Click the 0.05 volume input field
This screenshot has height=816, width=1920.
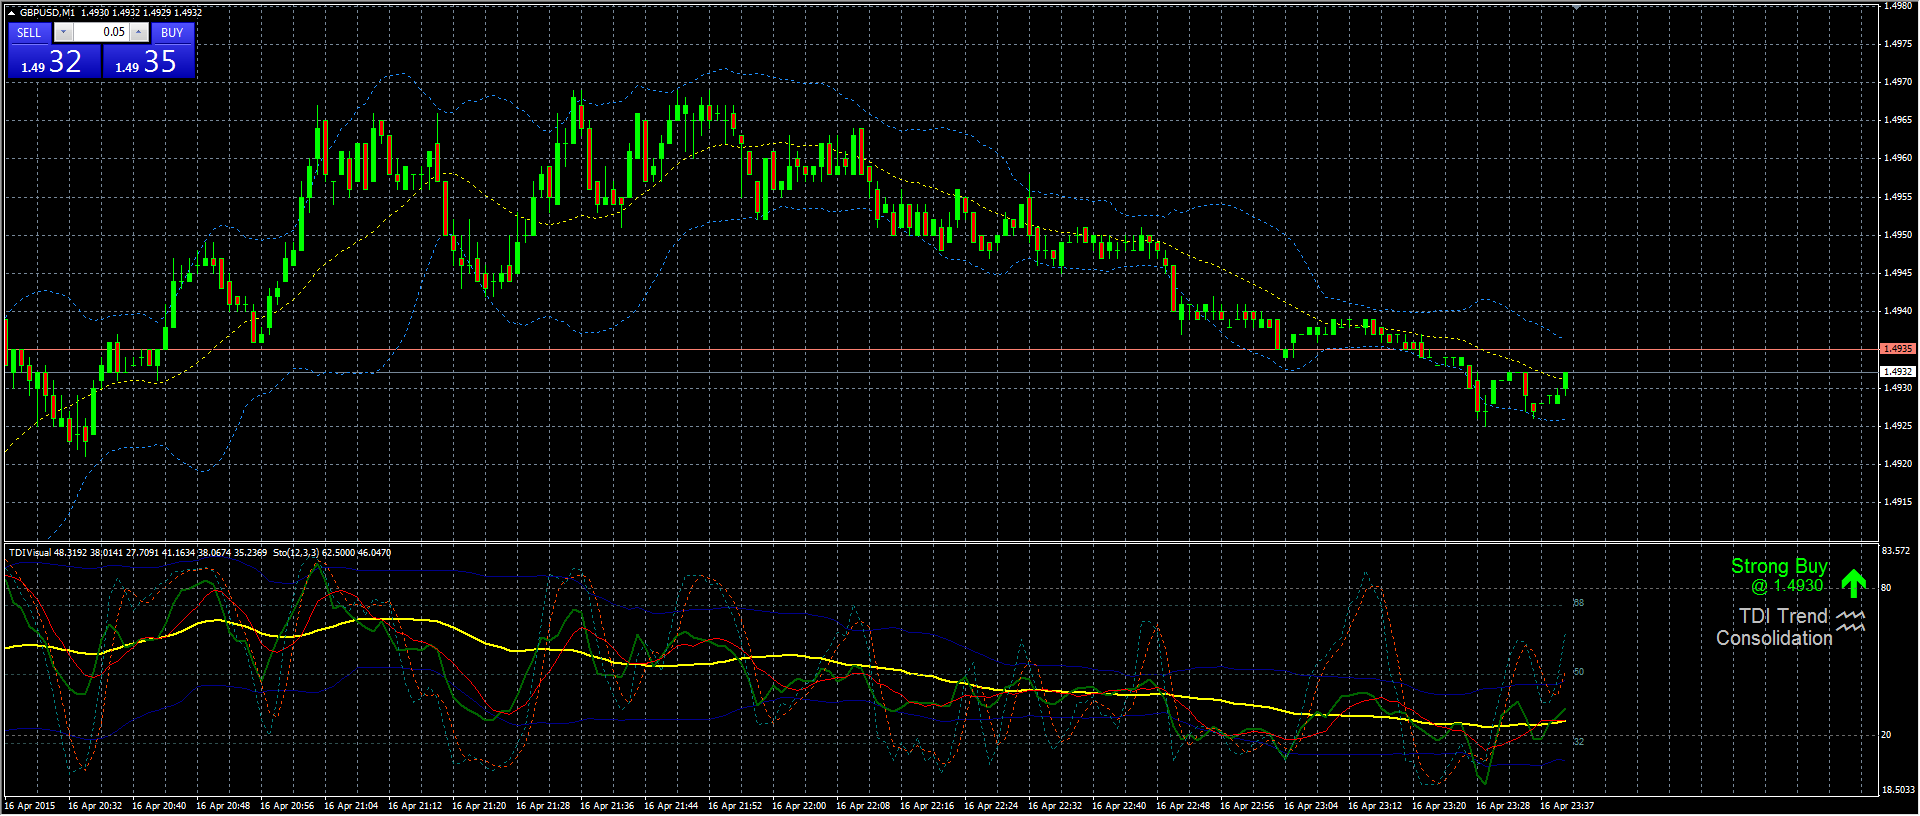click(x=101, y=32)
